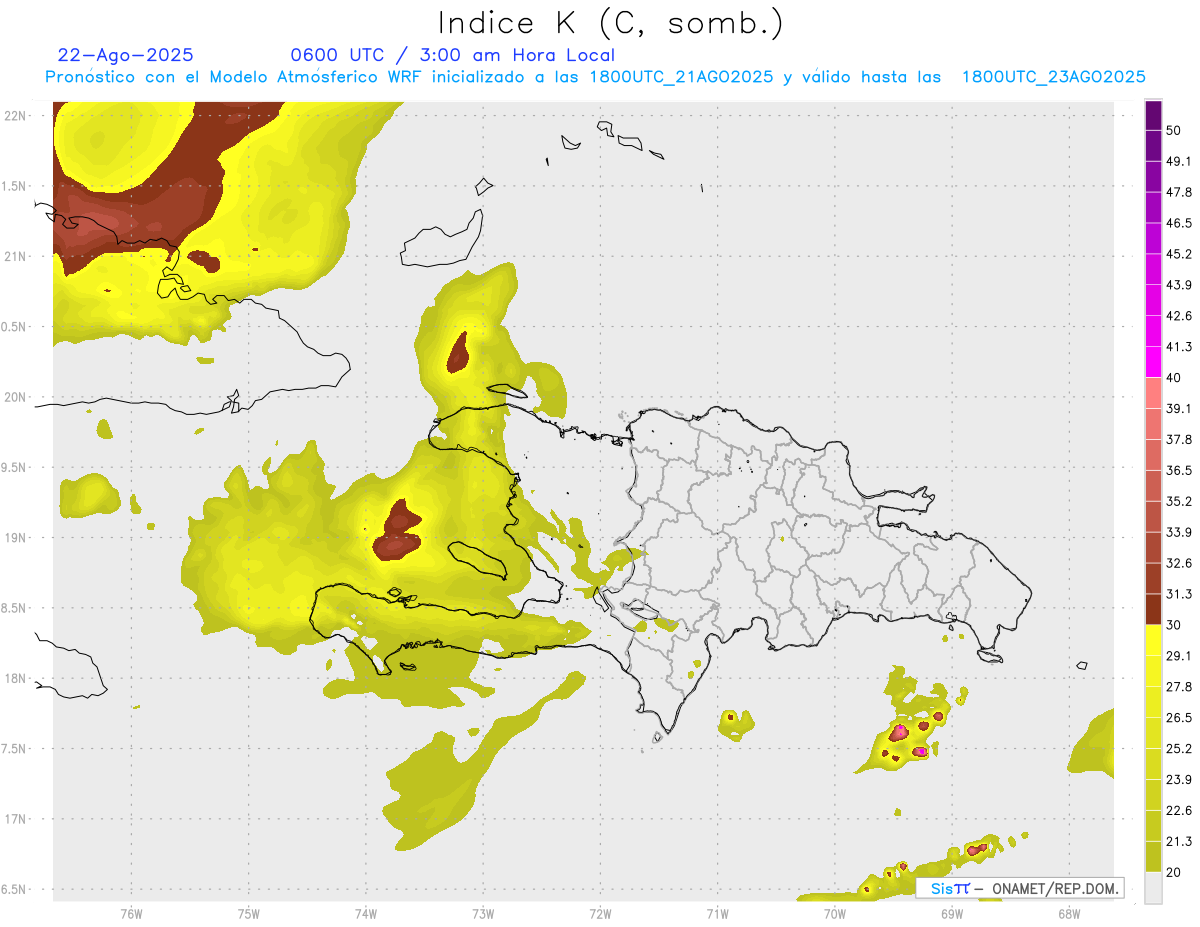Viewport: 1200px width, 927px height.
Task: Click the colorbar value '33.9'
Action: [x=1179, y=532]
